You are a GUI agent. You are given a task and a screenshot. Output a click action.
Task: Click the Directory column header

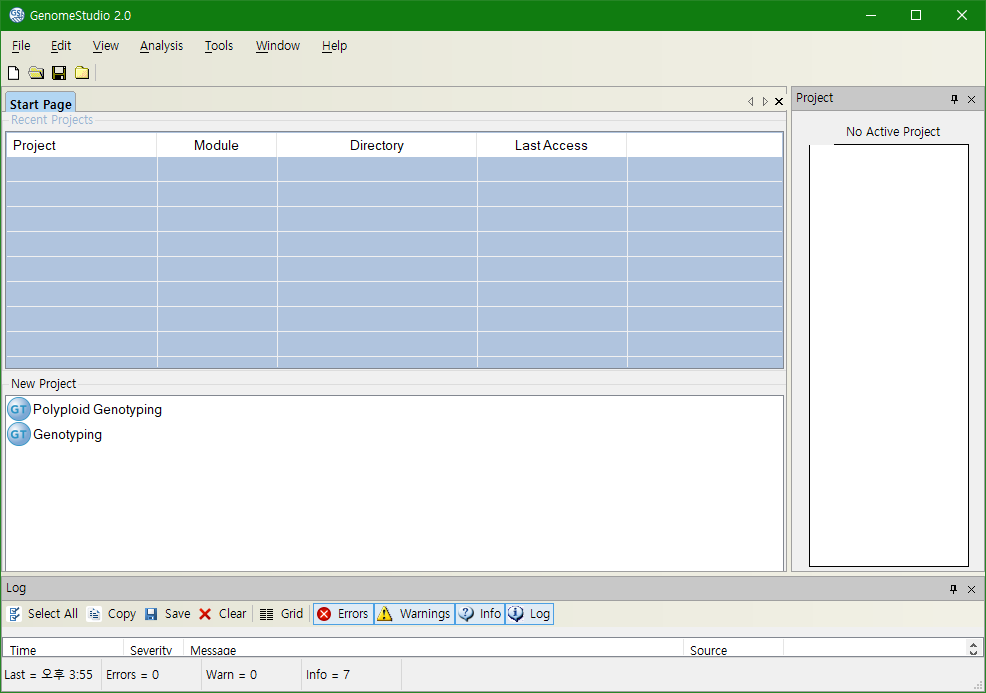click(x=377, y=145)
